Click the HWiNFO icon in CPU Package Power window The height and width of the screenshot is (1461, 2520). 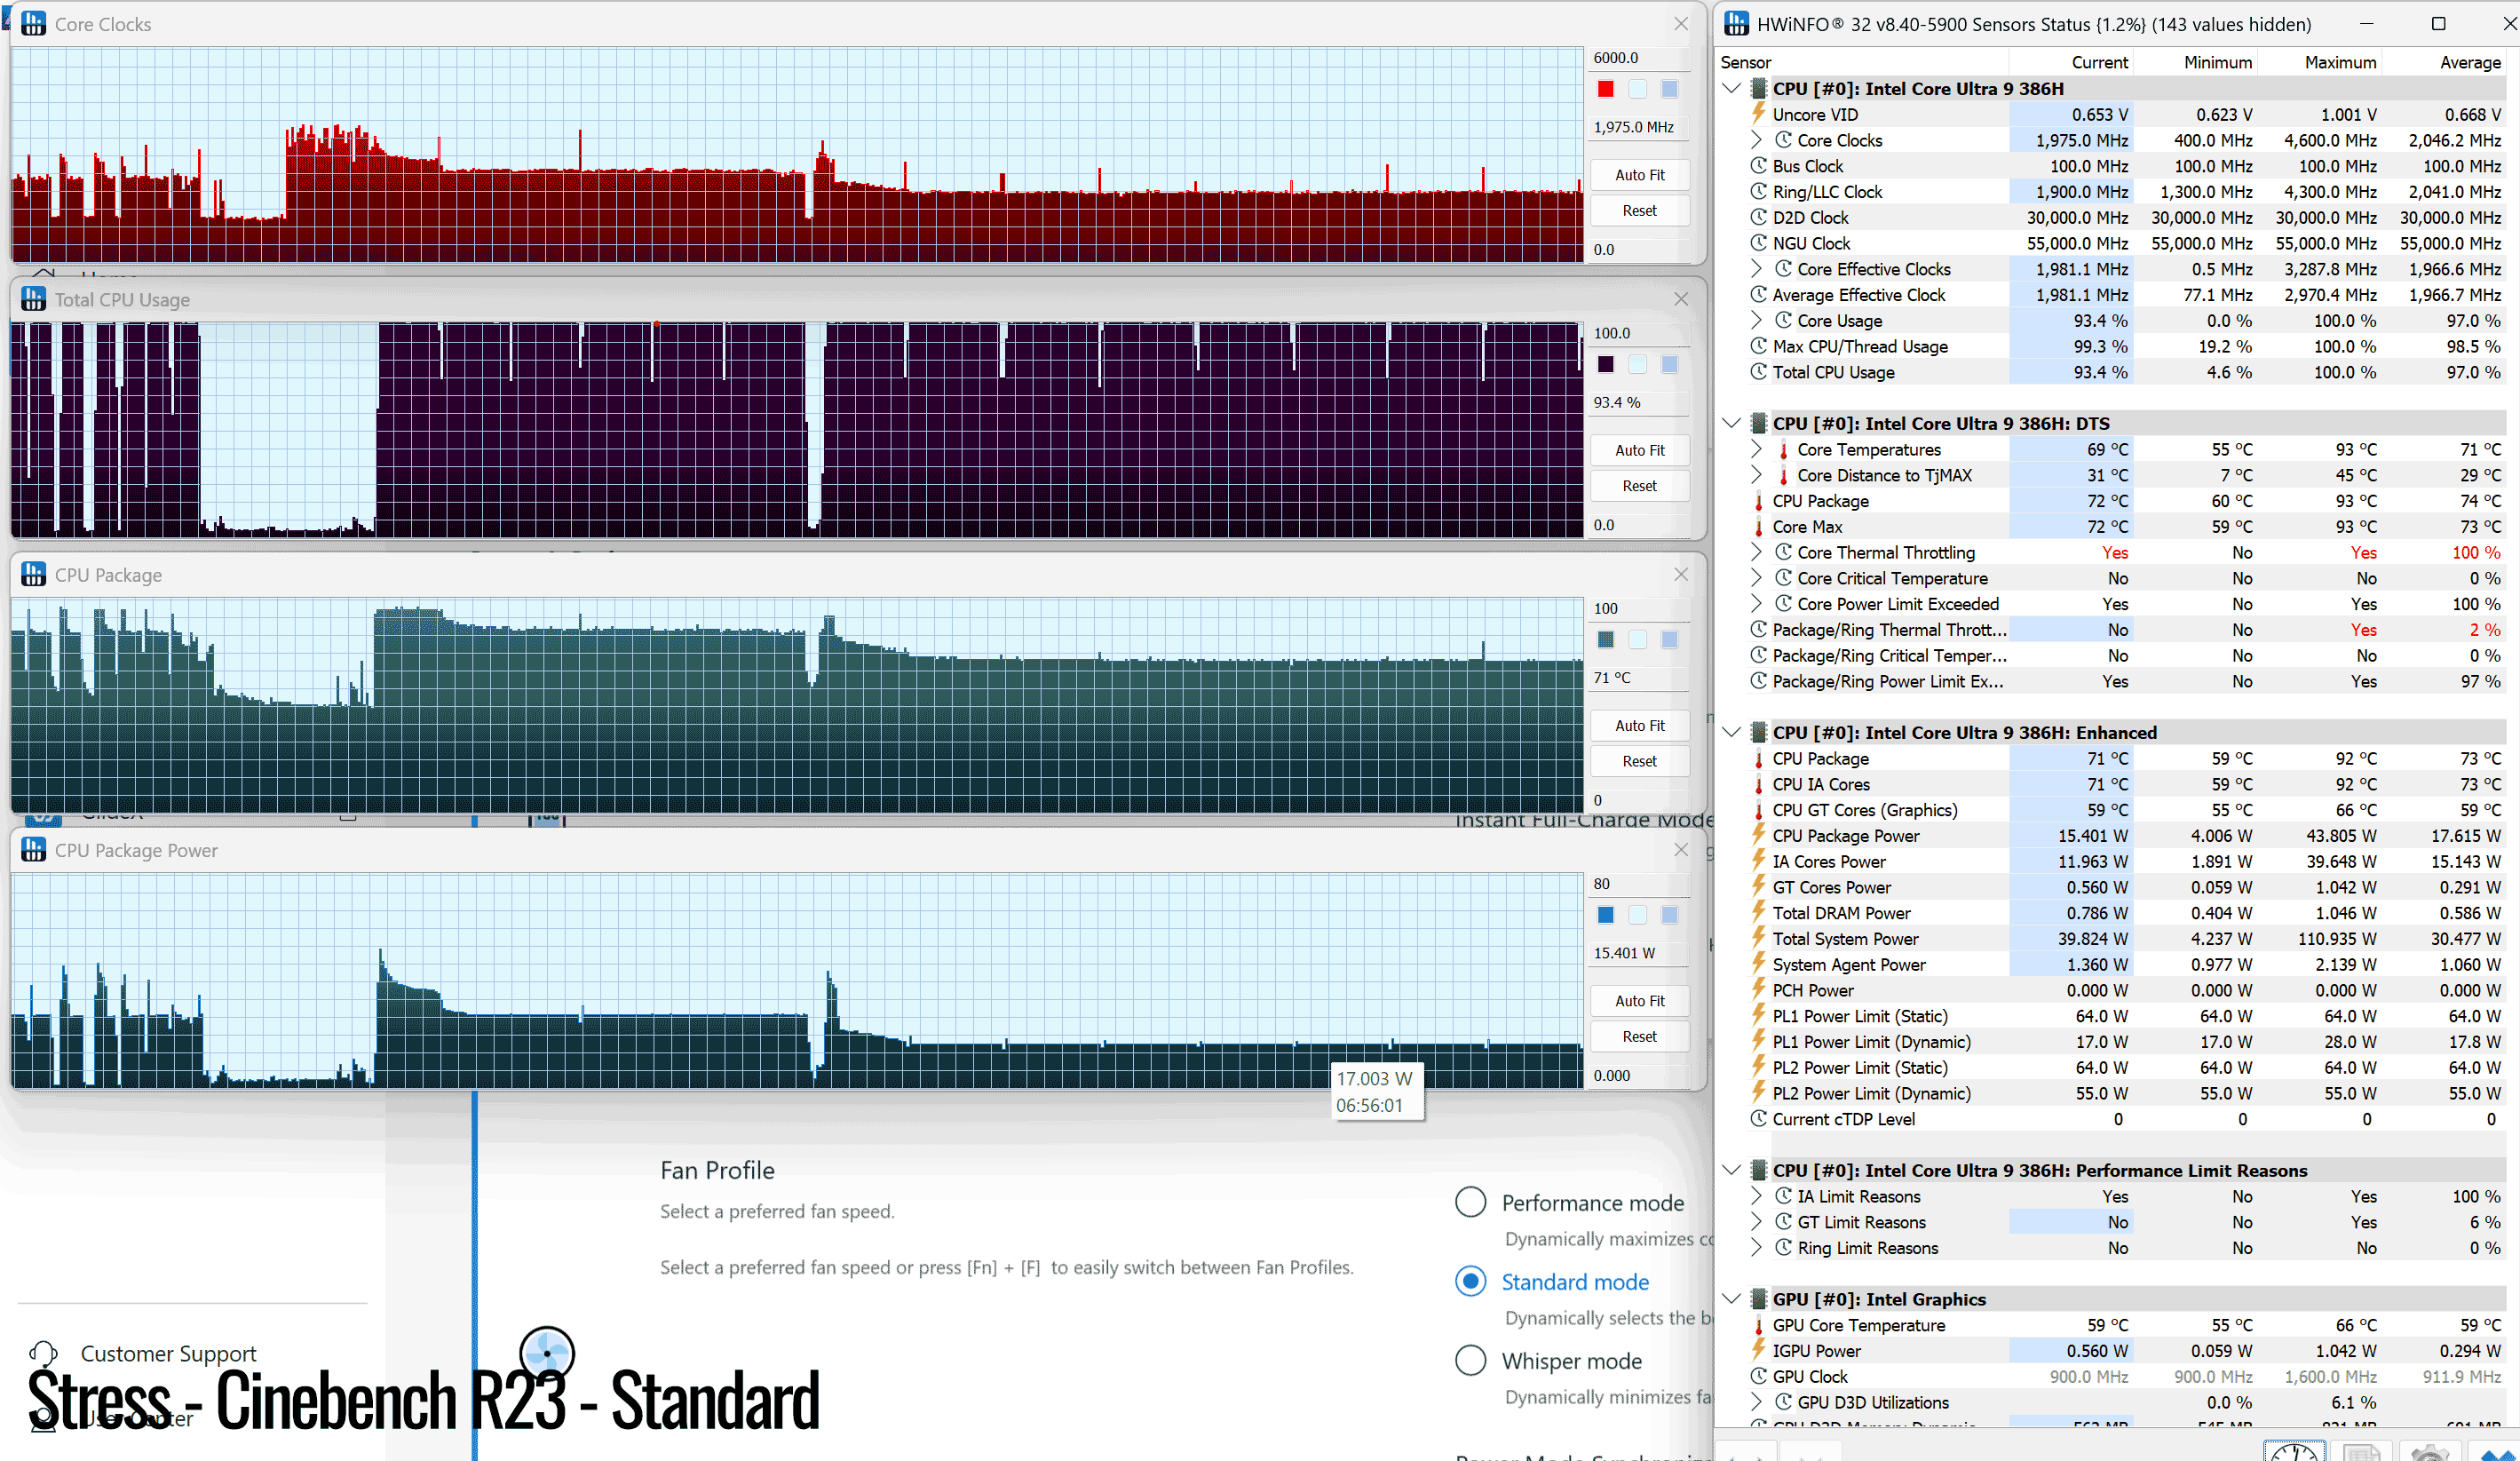click(x=33, y=850)
